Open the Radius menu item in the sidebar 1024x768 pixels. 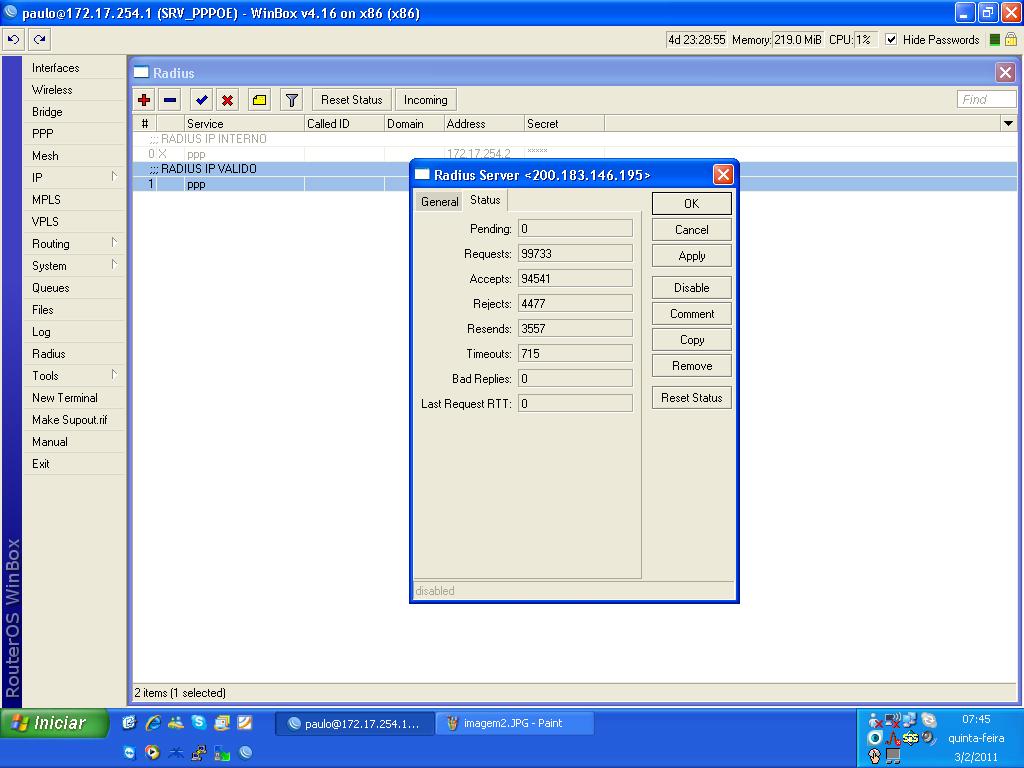(x=74, y=354)
